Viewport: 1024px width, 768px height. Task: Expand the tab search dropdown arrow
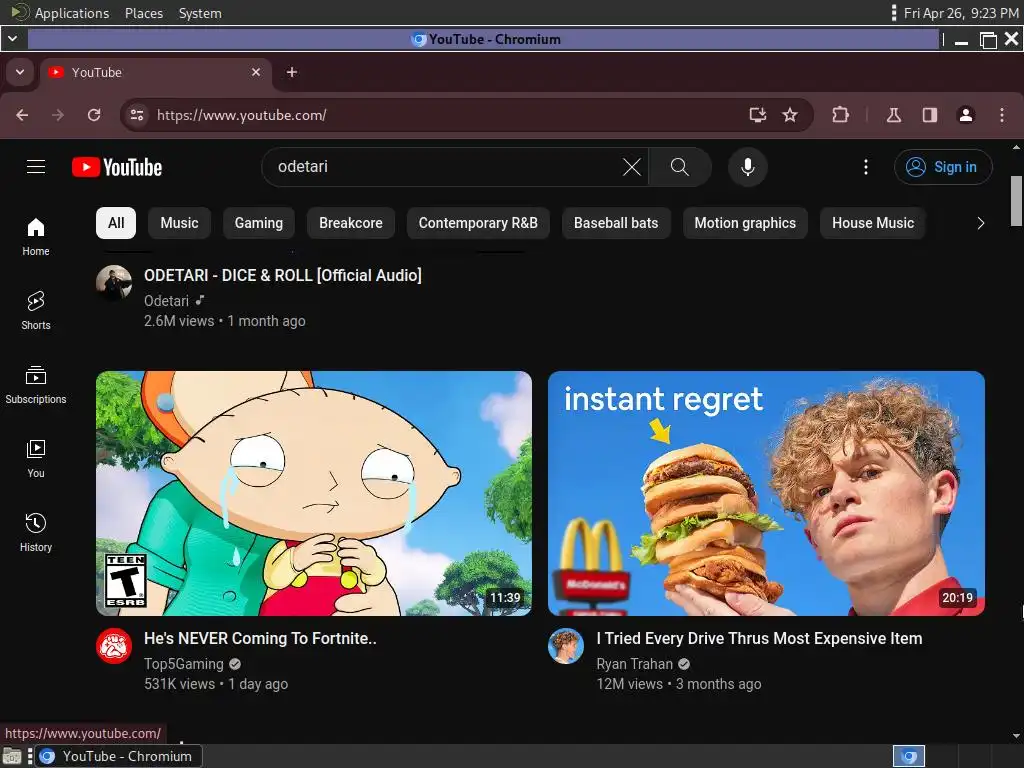20,72
